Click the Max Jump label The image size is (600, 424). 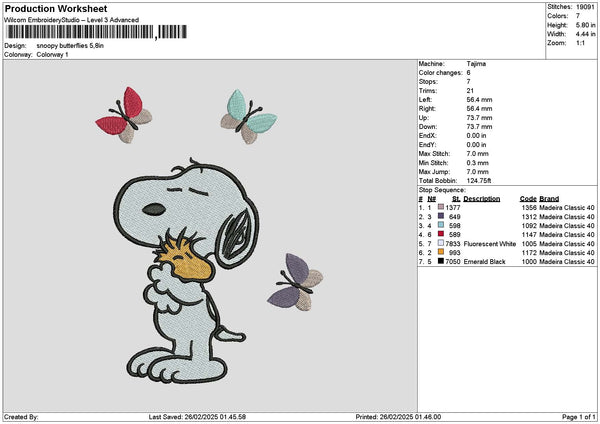click(434, 172)
